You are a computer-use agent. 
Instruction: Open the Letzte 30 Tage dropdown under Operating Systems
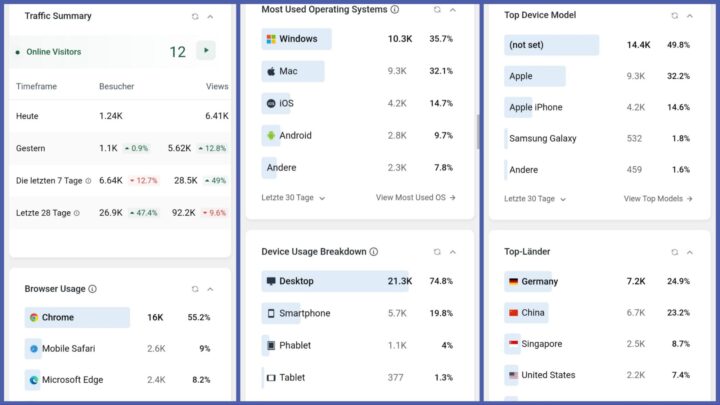[293, 198]
